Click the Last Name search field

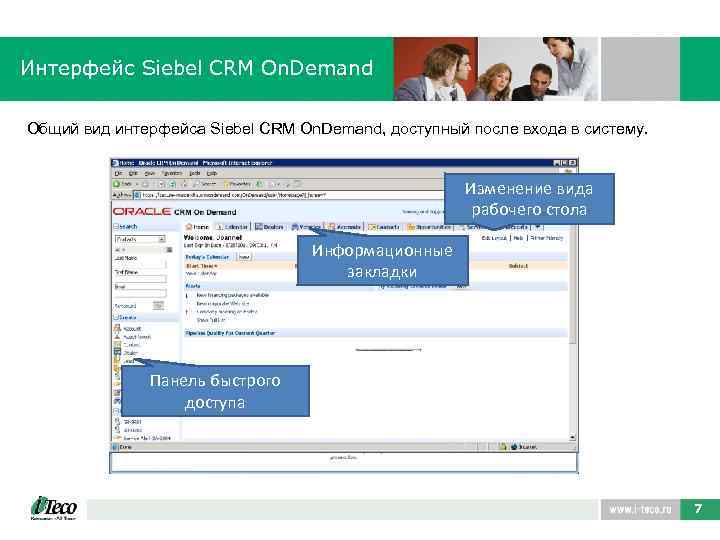tap(140, 264)
